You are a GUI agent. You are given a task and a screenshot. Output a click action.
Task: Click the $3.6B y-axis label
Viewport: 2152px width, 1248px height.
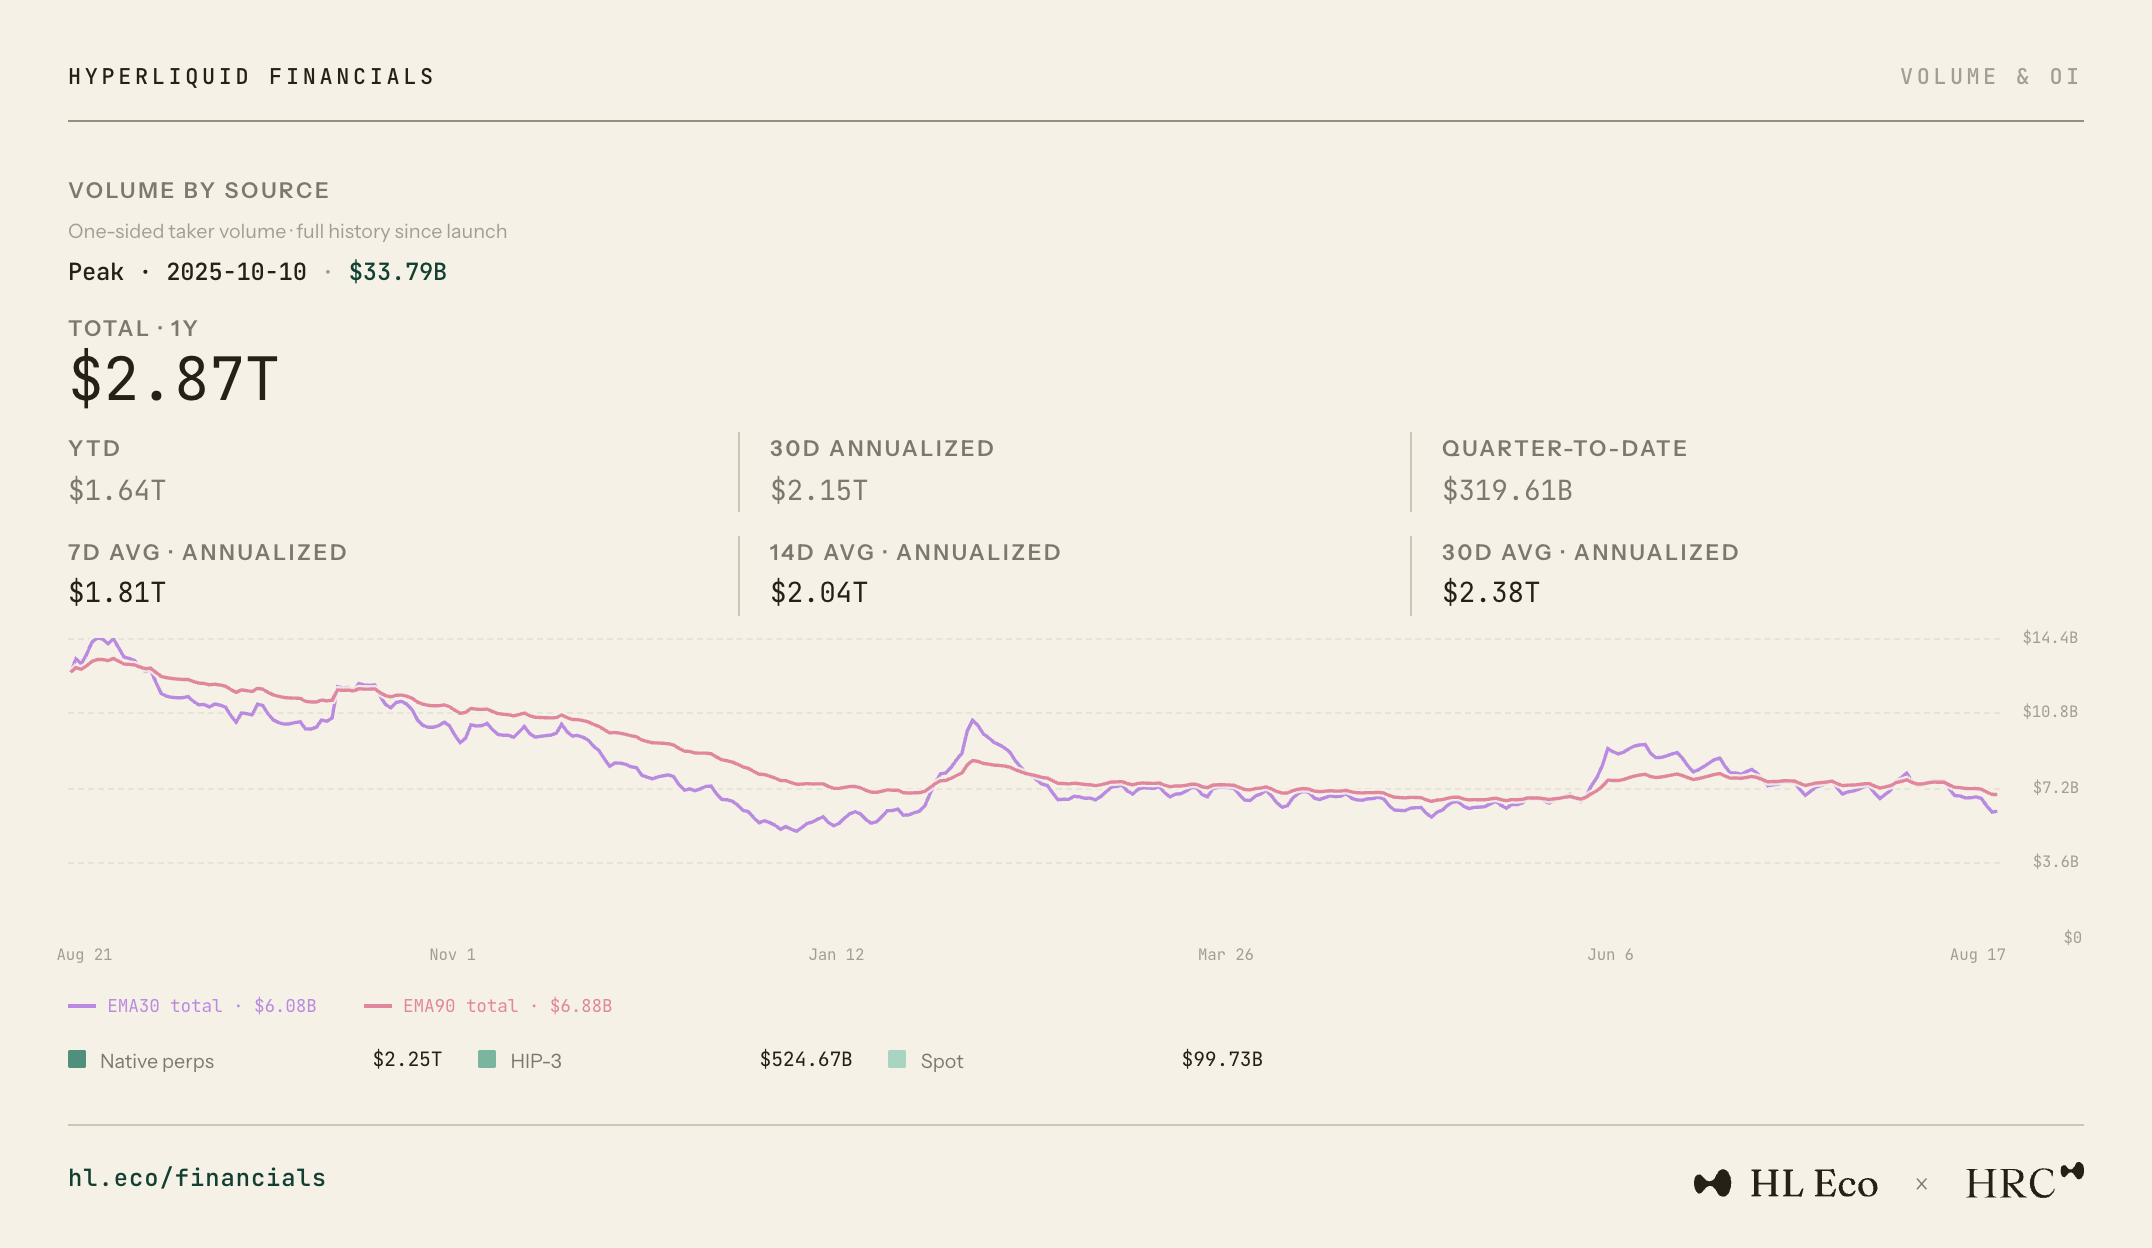[x=2055, y=862]
